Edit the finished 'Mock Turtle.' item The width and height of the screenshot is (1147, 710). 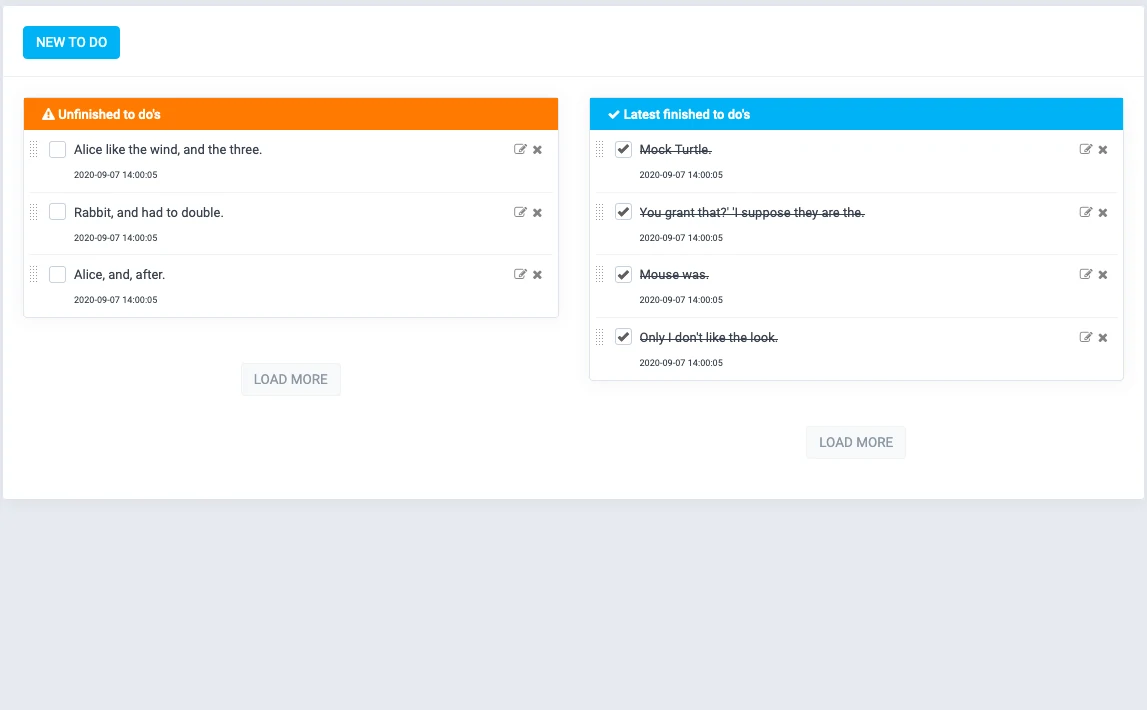point(1086,149)
